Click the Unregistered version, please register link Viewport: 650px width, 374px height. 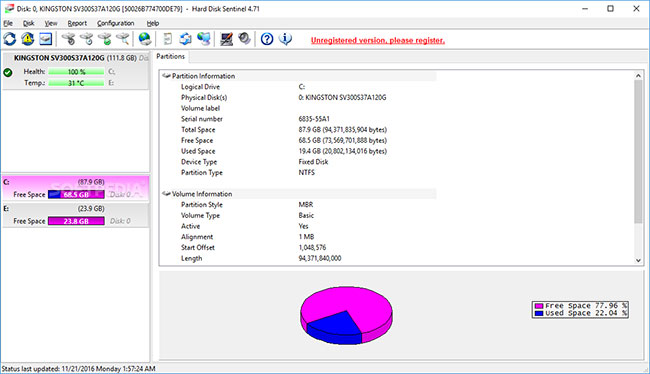coord(378,40)
